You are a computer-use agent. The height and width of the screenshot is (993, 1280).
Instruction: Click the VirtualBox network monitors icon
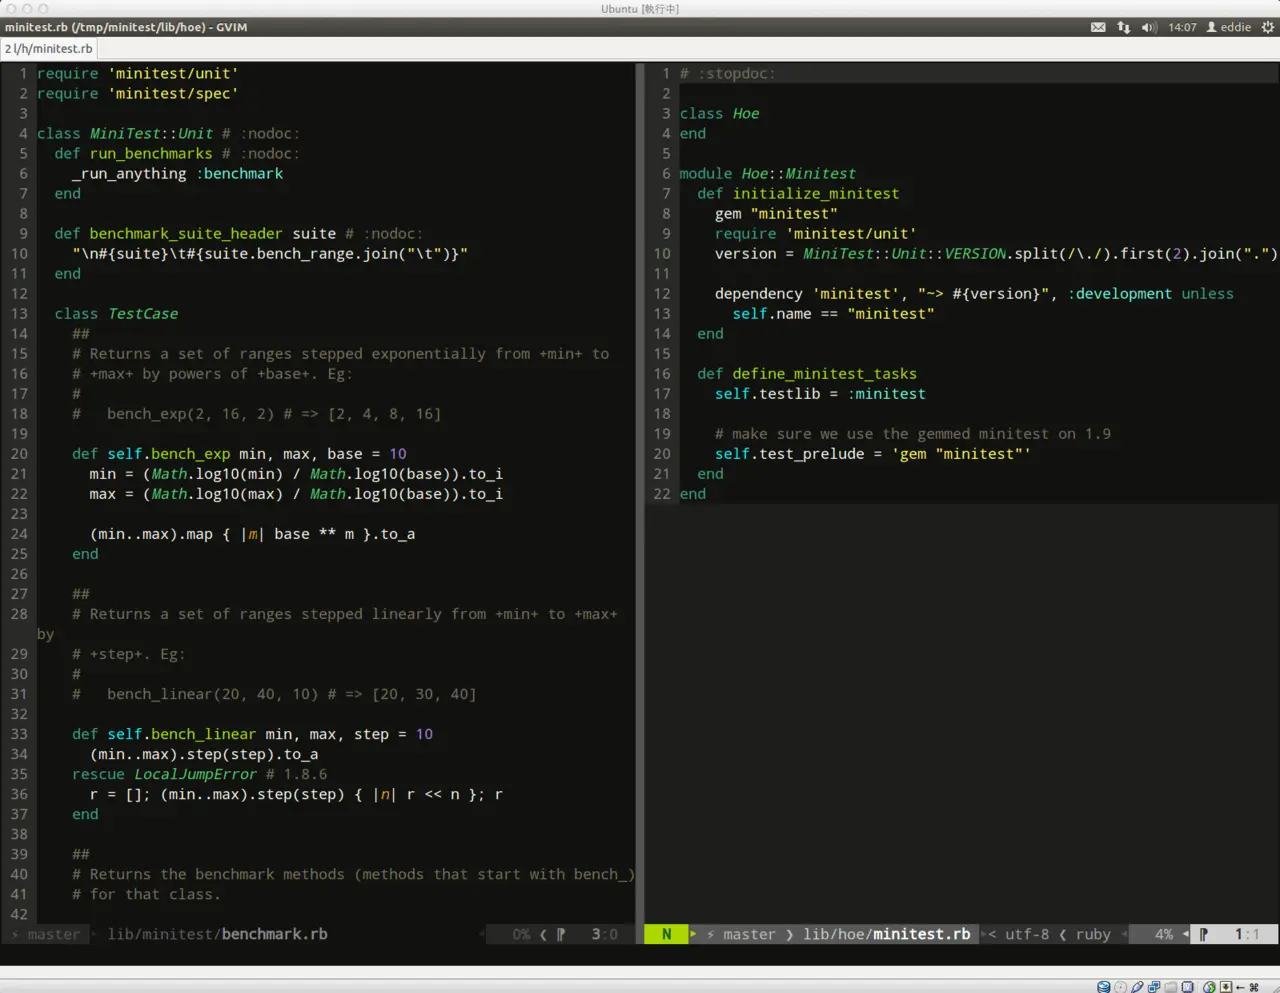pos(1154,986)
